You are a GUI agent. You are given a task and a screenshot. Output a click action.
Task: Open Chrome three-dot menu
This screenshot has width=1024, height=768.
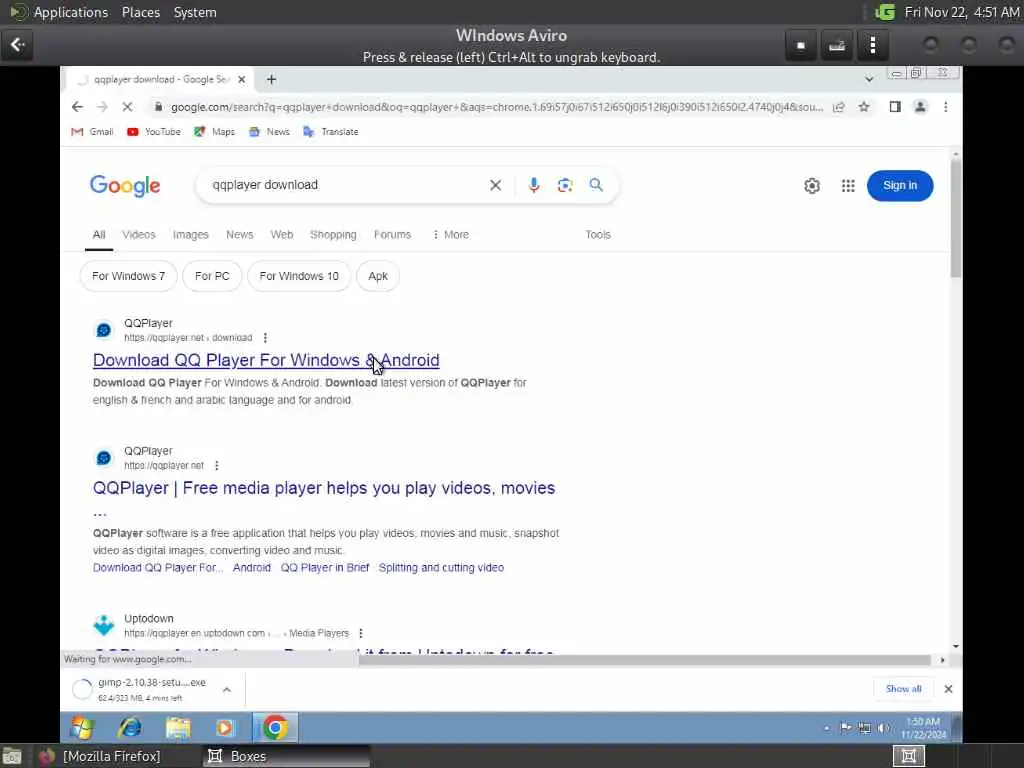pos(946,107)
